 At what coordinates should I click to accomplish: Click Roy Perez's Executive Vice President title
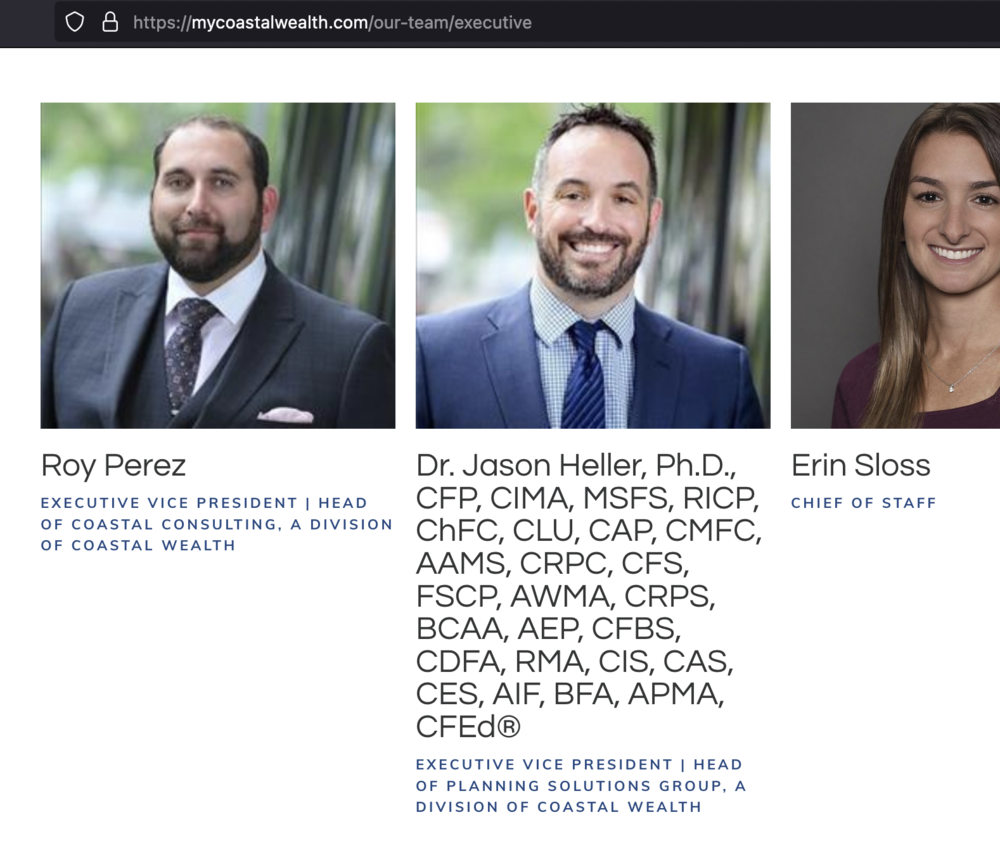pos(217,524)
